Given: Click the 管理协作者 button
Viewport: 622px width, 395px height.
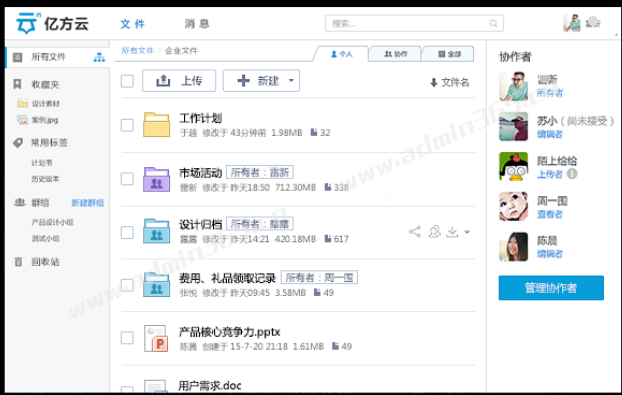Looking at the screenshot, I should pos(551,288).
